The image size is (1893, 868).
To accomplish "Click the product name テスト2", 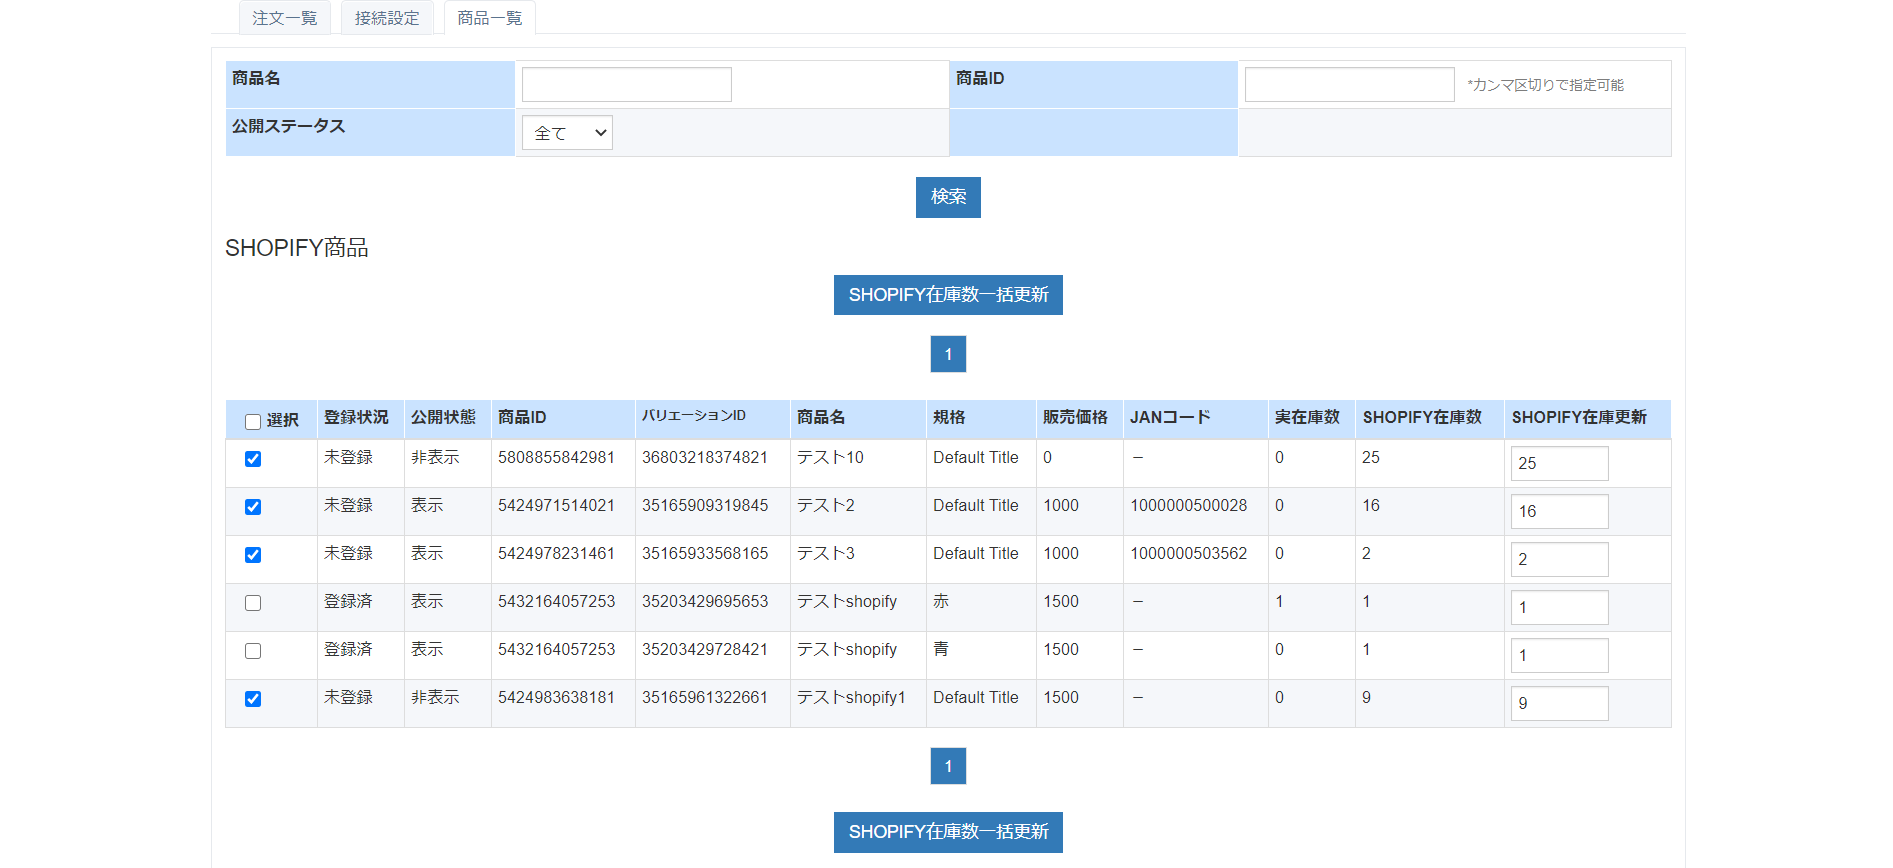I will 826,505.
